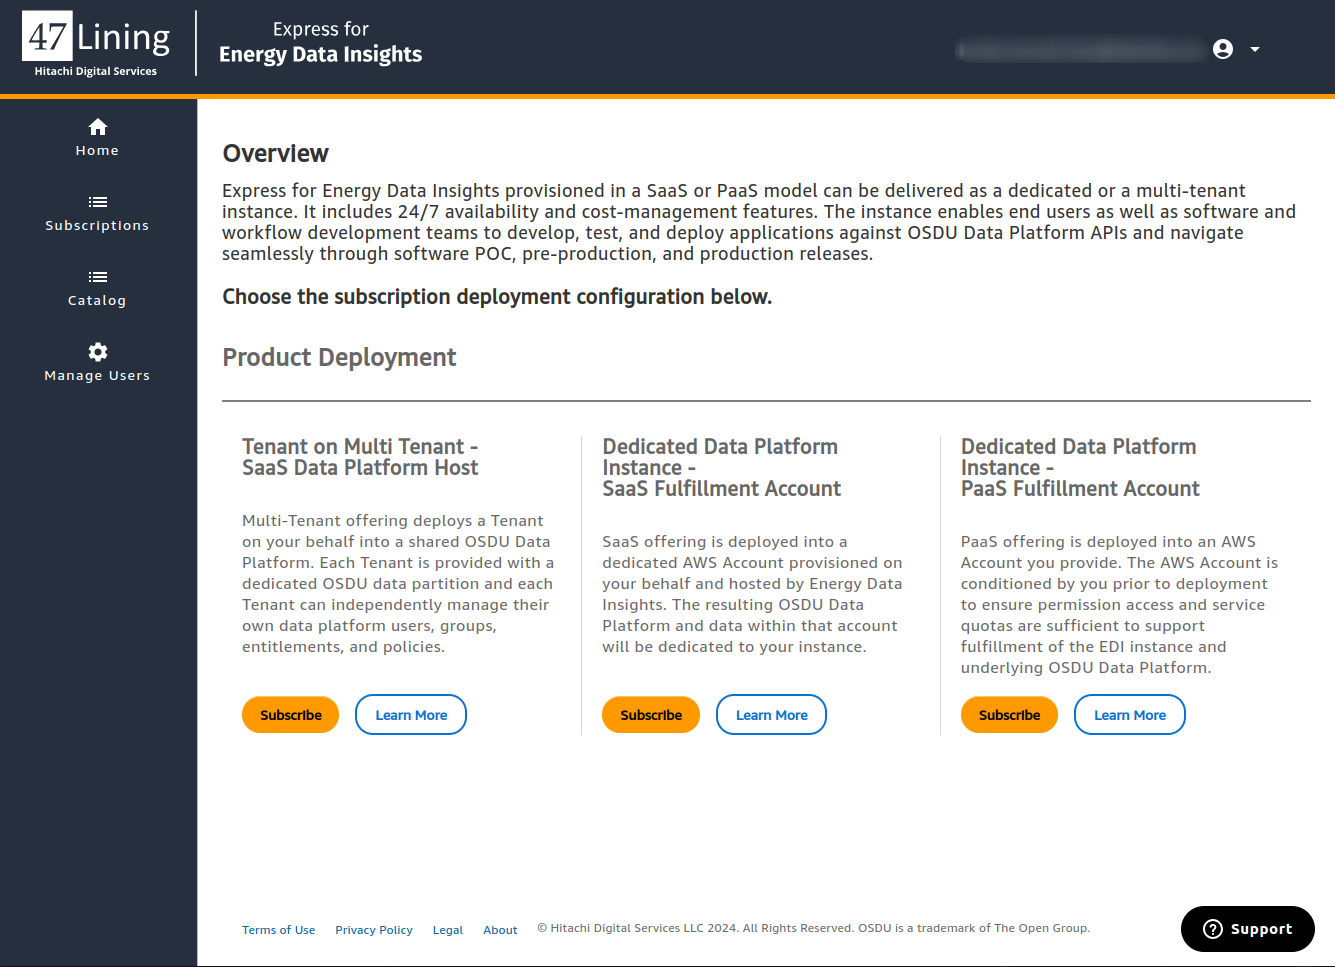Click the 47Lining logo
Viewport: 1335px width, 967px height.
[96, 45]
